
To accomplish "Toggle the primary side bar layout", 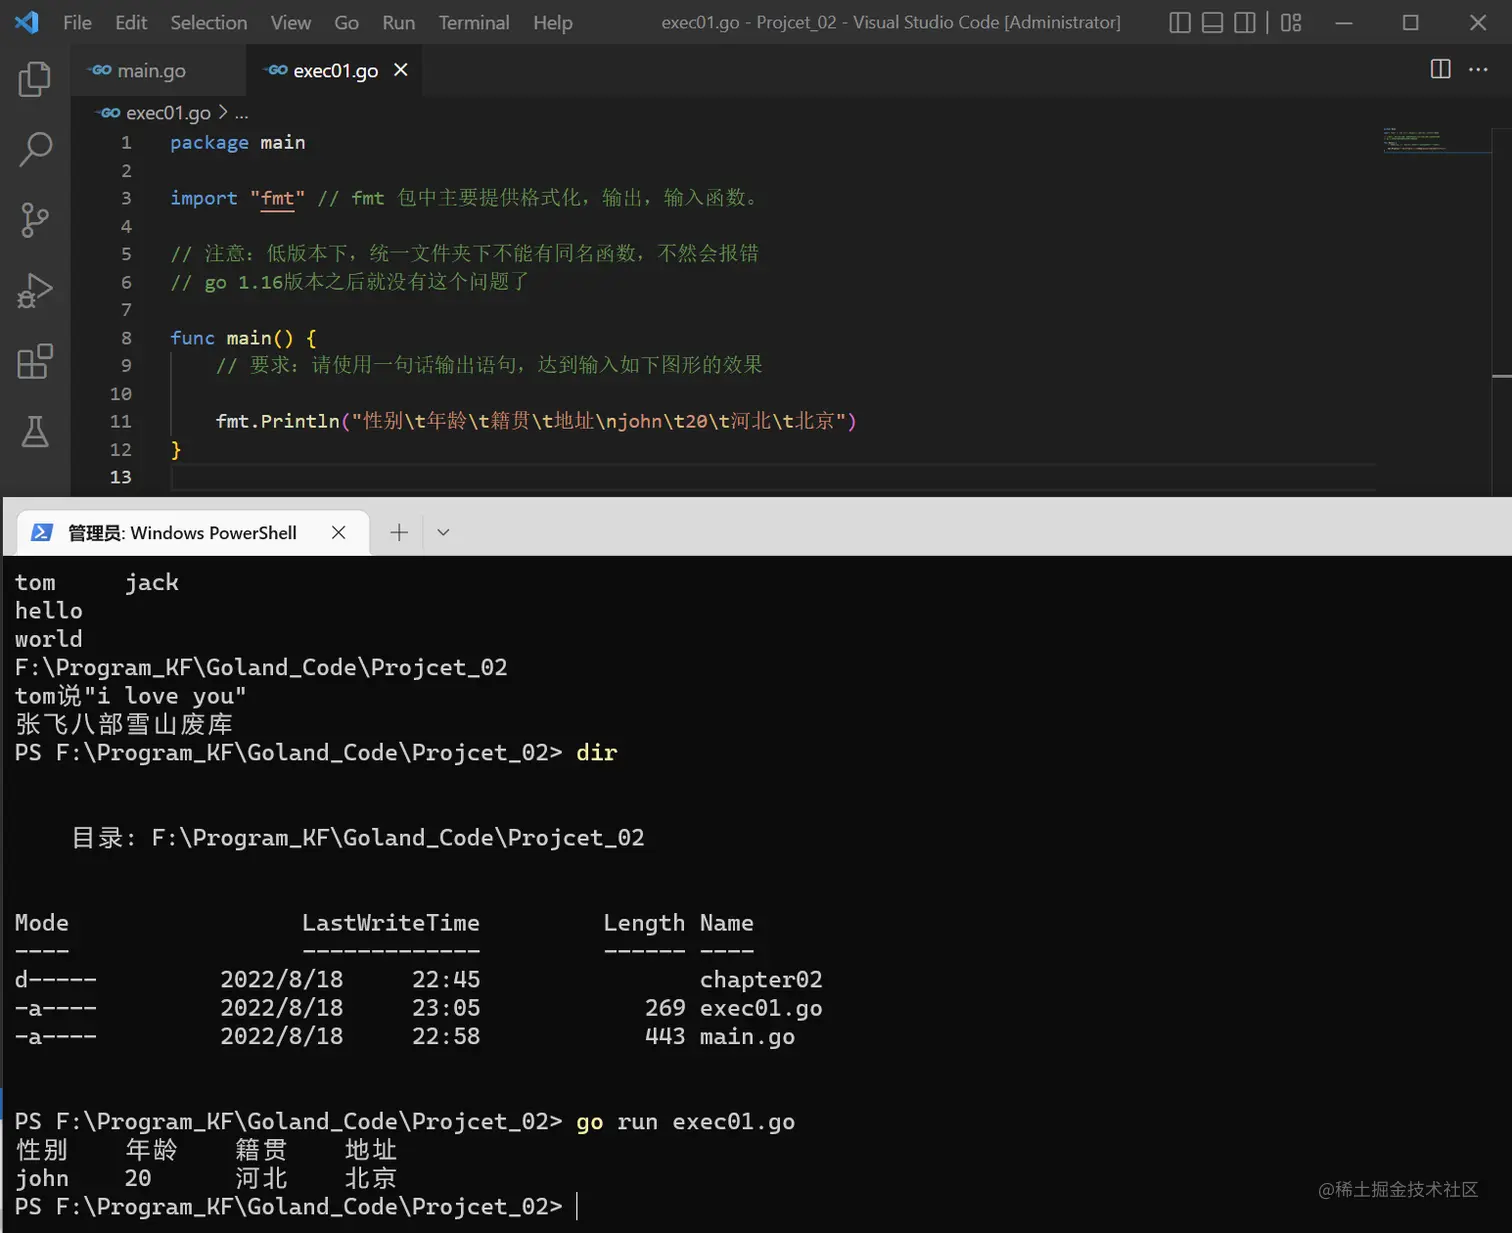I will coord(1180,22).
